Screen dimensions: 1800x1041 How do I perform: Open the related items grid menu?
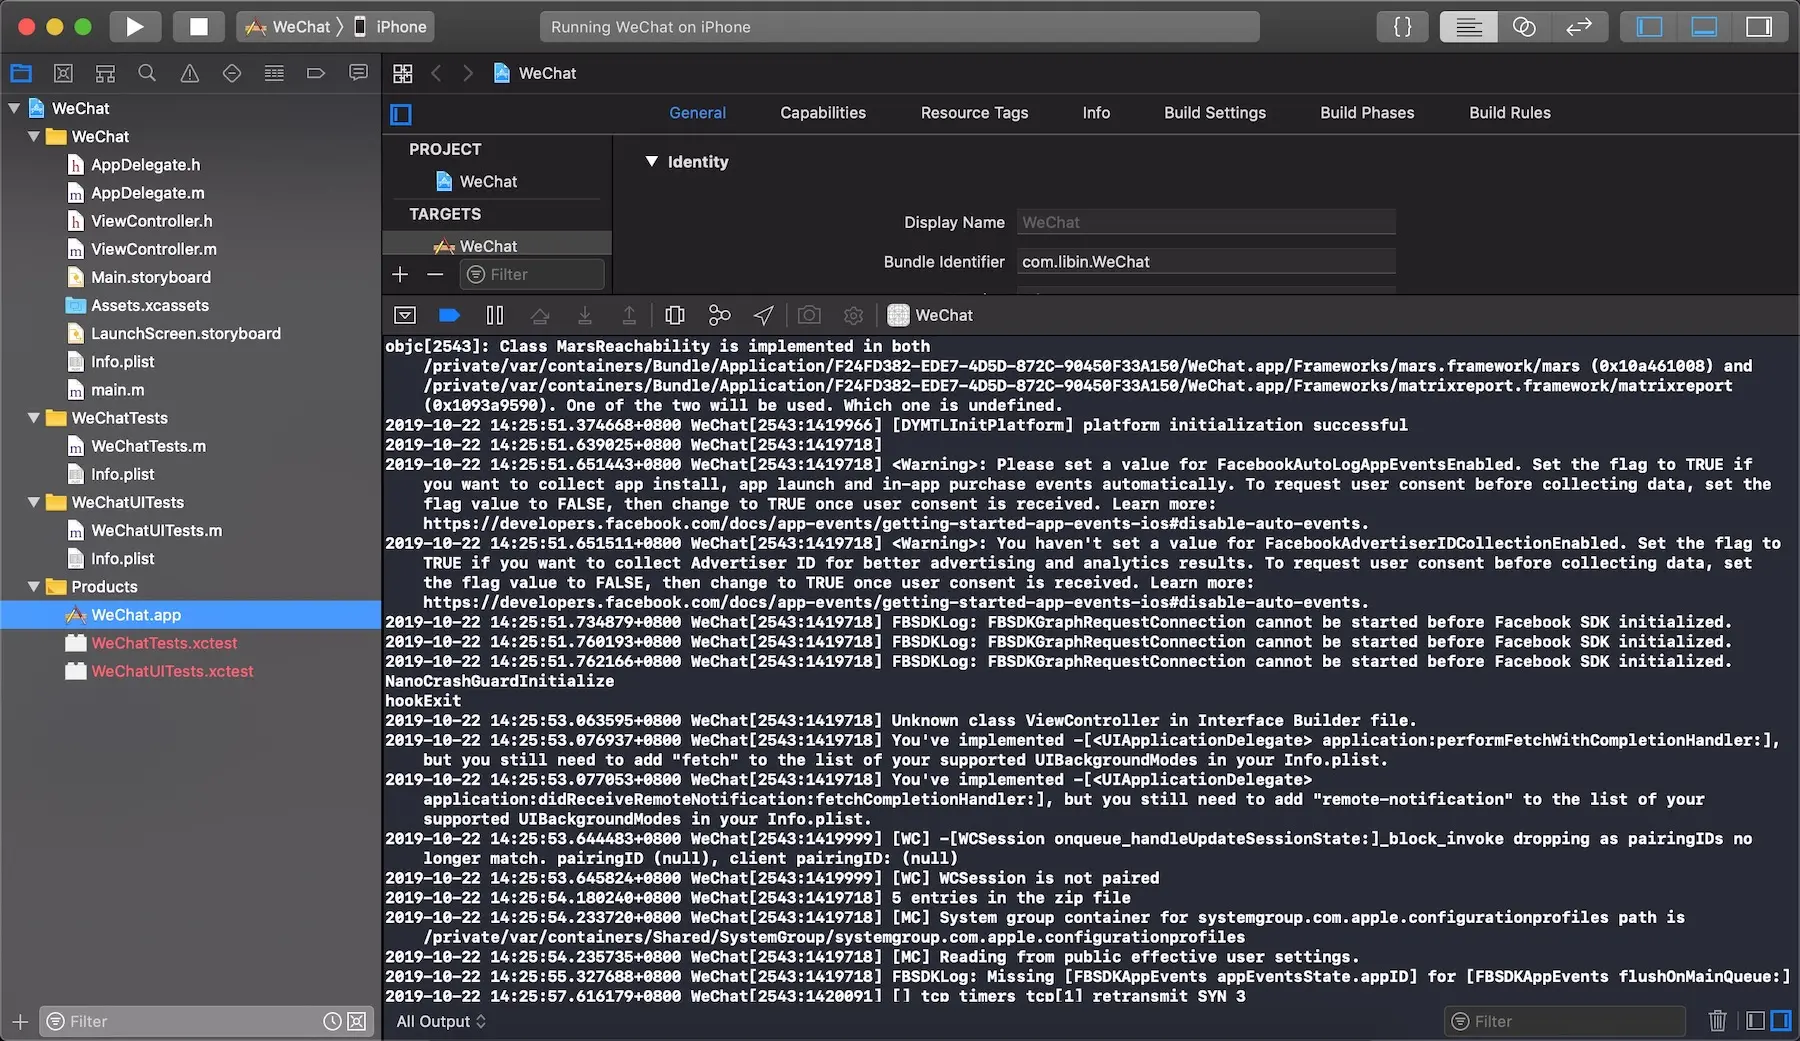403,73
